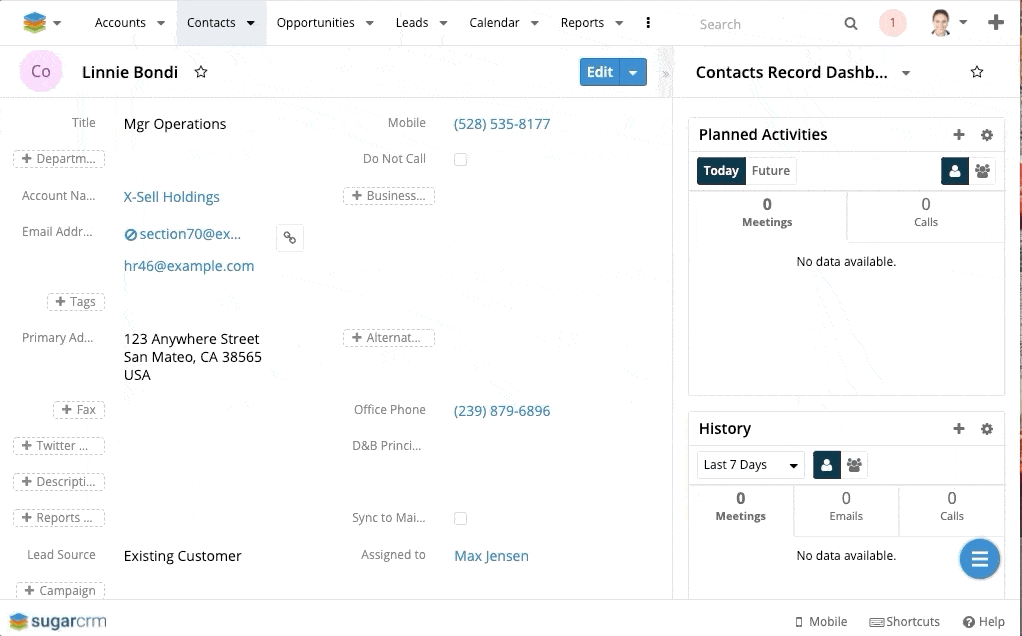
Task: Toggle the Sync to Mail checkbox
Action: pos(460,518)
